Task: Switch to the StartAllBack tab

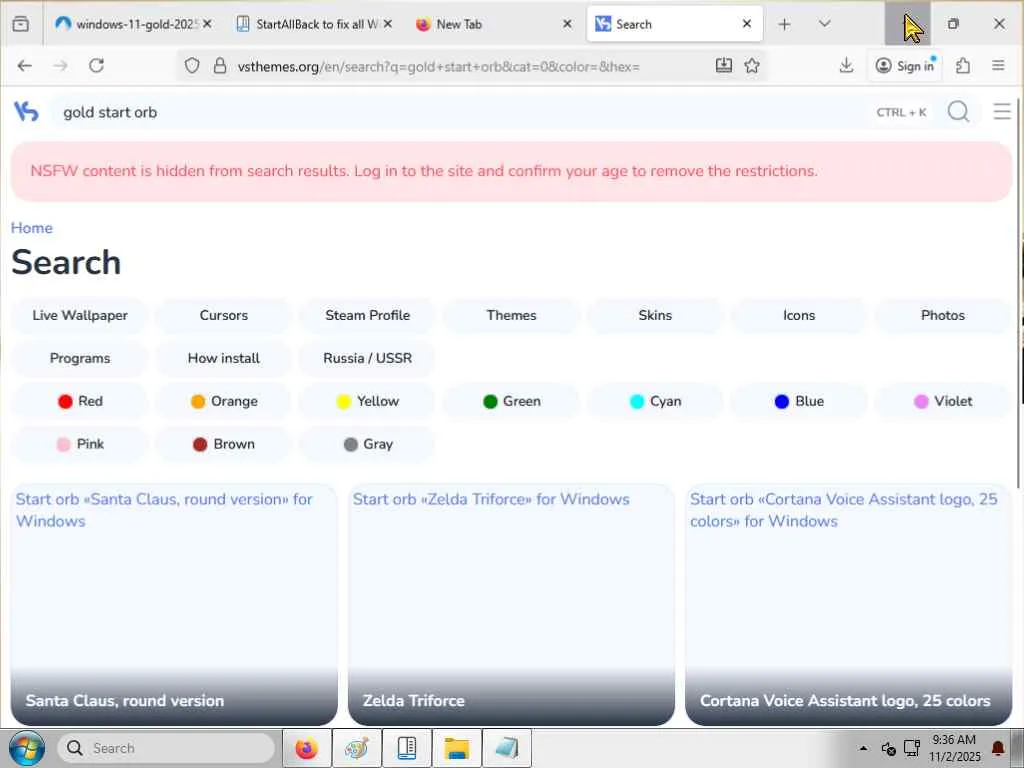Action: click(x=313, y=24)
